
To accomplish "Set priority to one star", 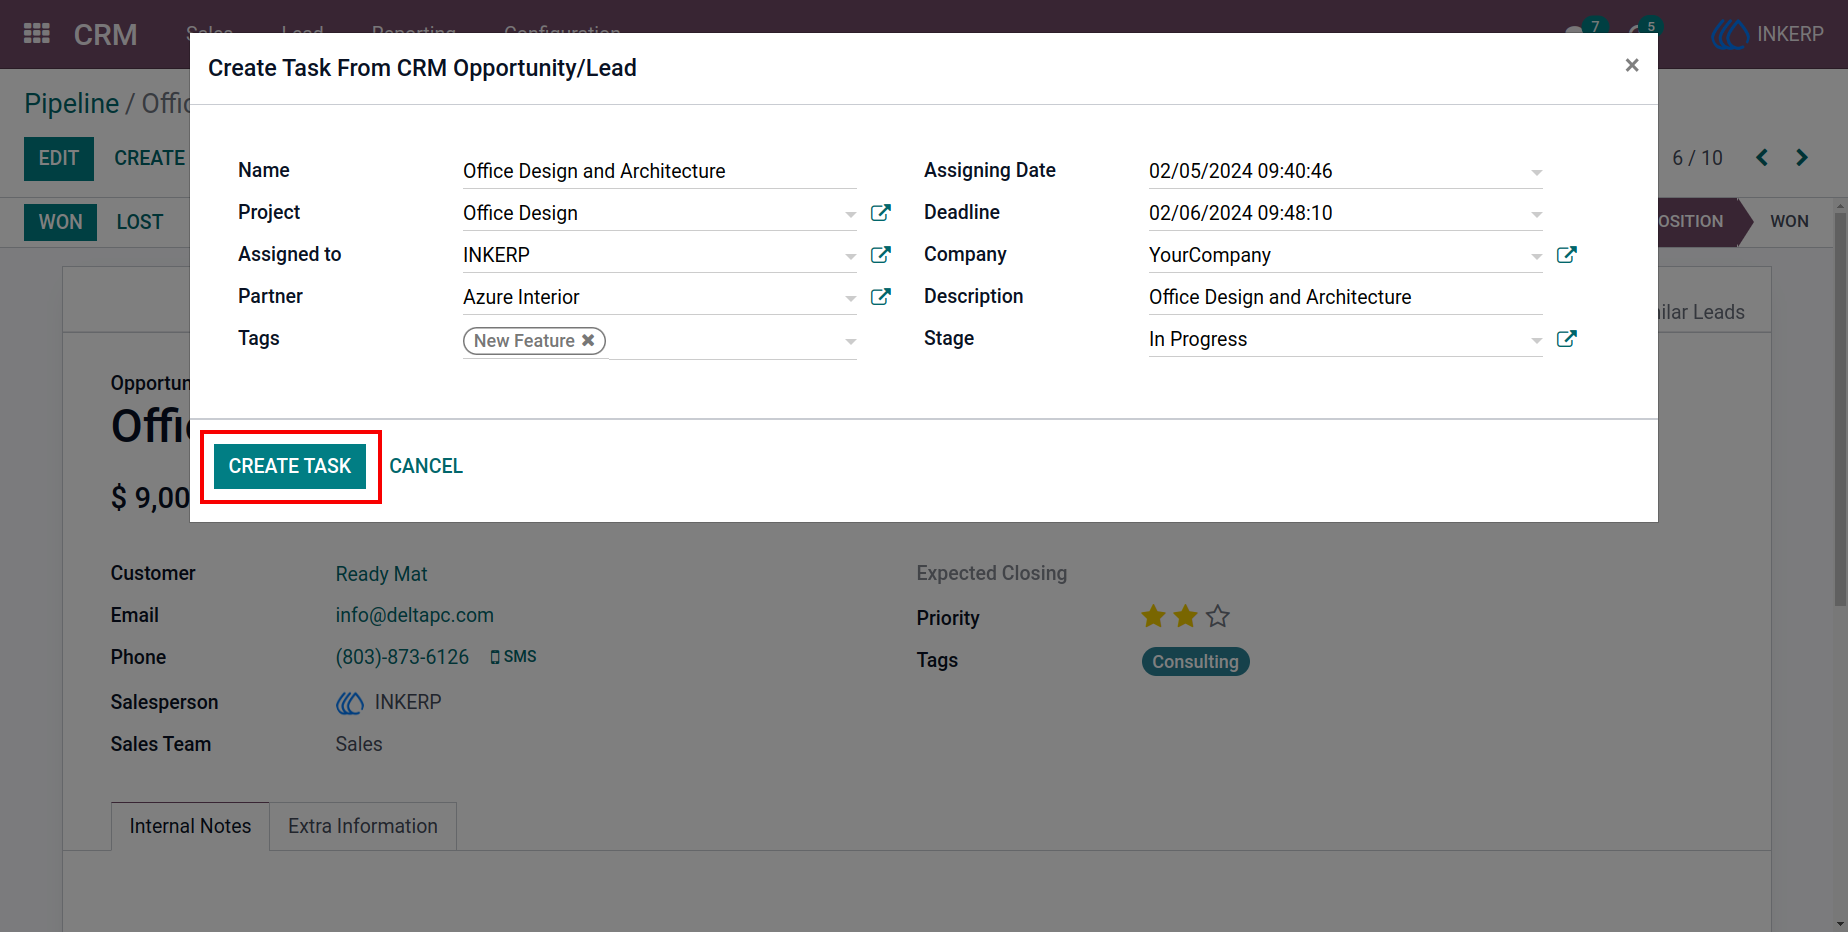I will [1153, 616].
